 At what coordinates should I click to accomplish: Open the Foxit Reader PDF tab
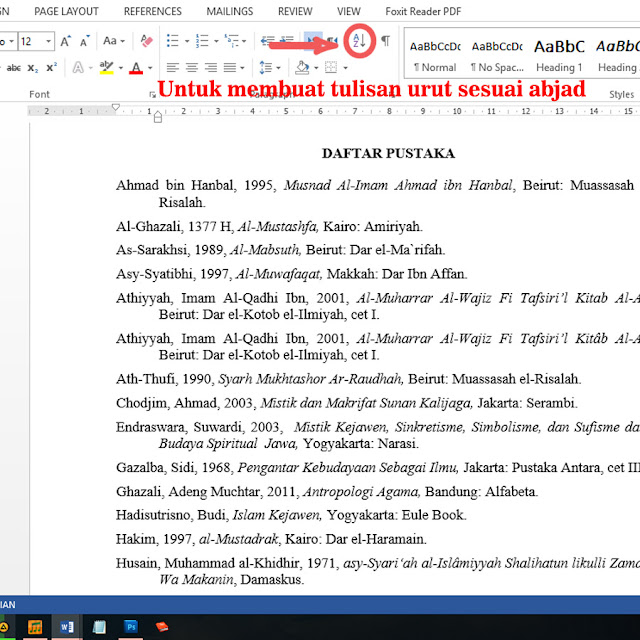(x=423, y=11)
